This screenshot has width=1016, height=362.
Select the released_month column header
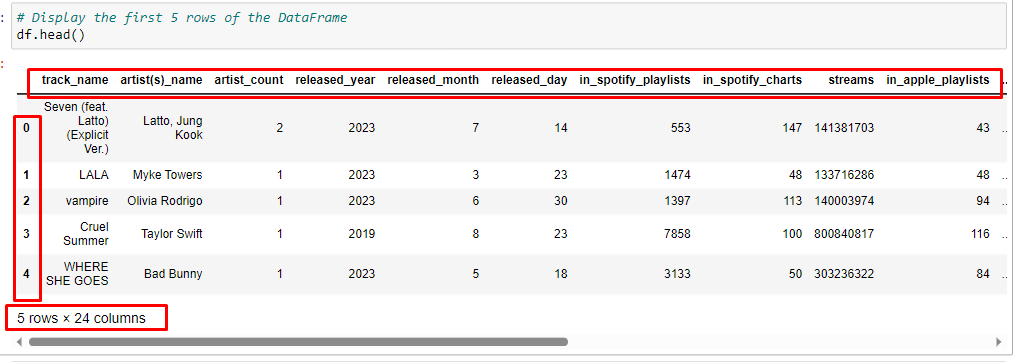pyautogui.click(x=433, y=80)
